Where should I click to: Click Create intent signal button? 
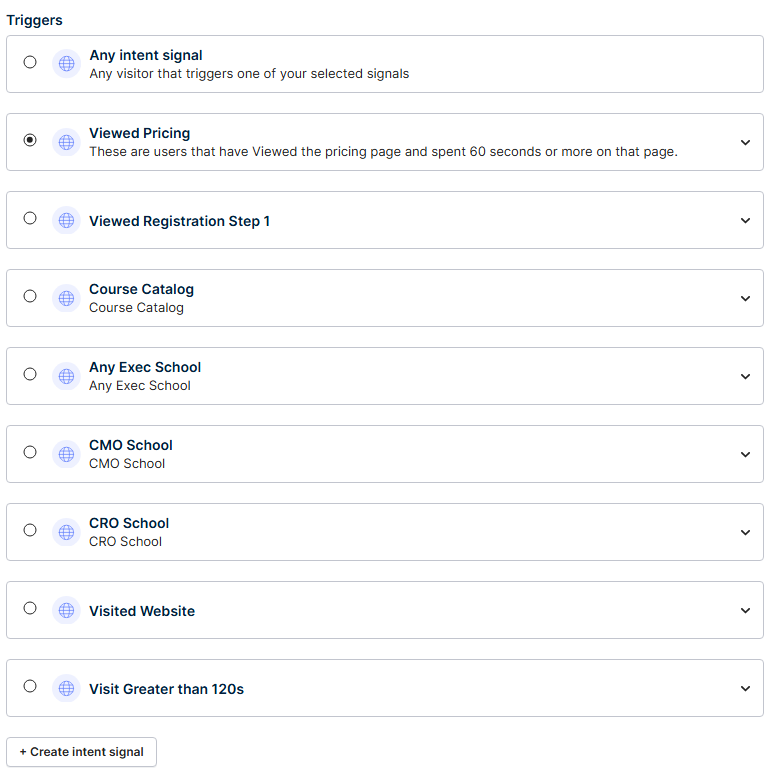81,752
